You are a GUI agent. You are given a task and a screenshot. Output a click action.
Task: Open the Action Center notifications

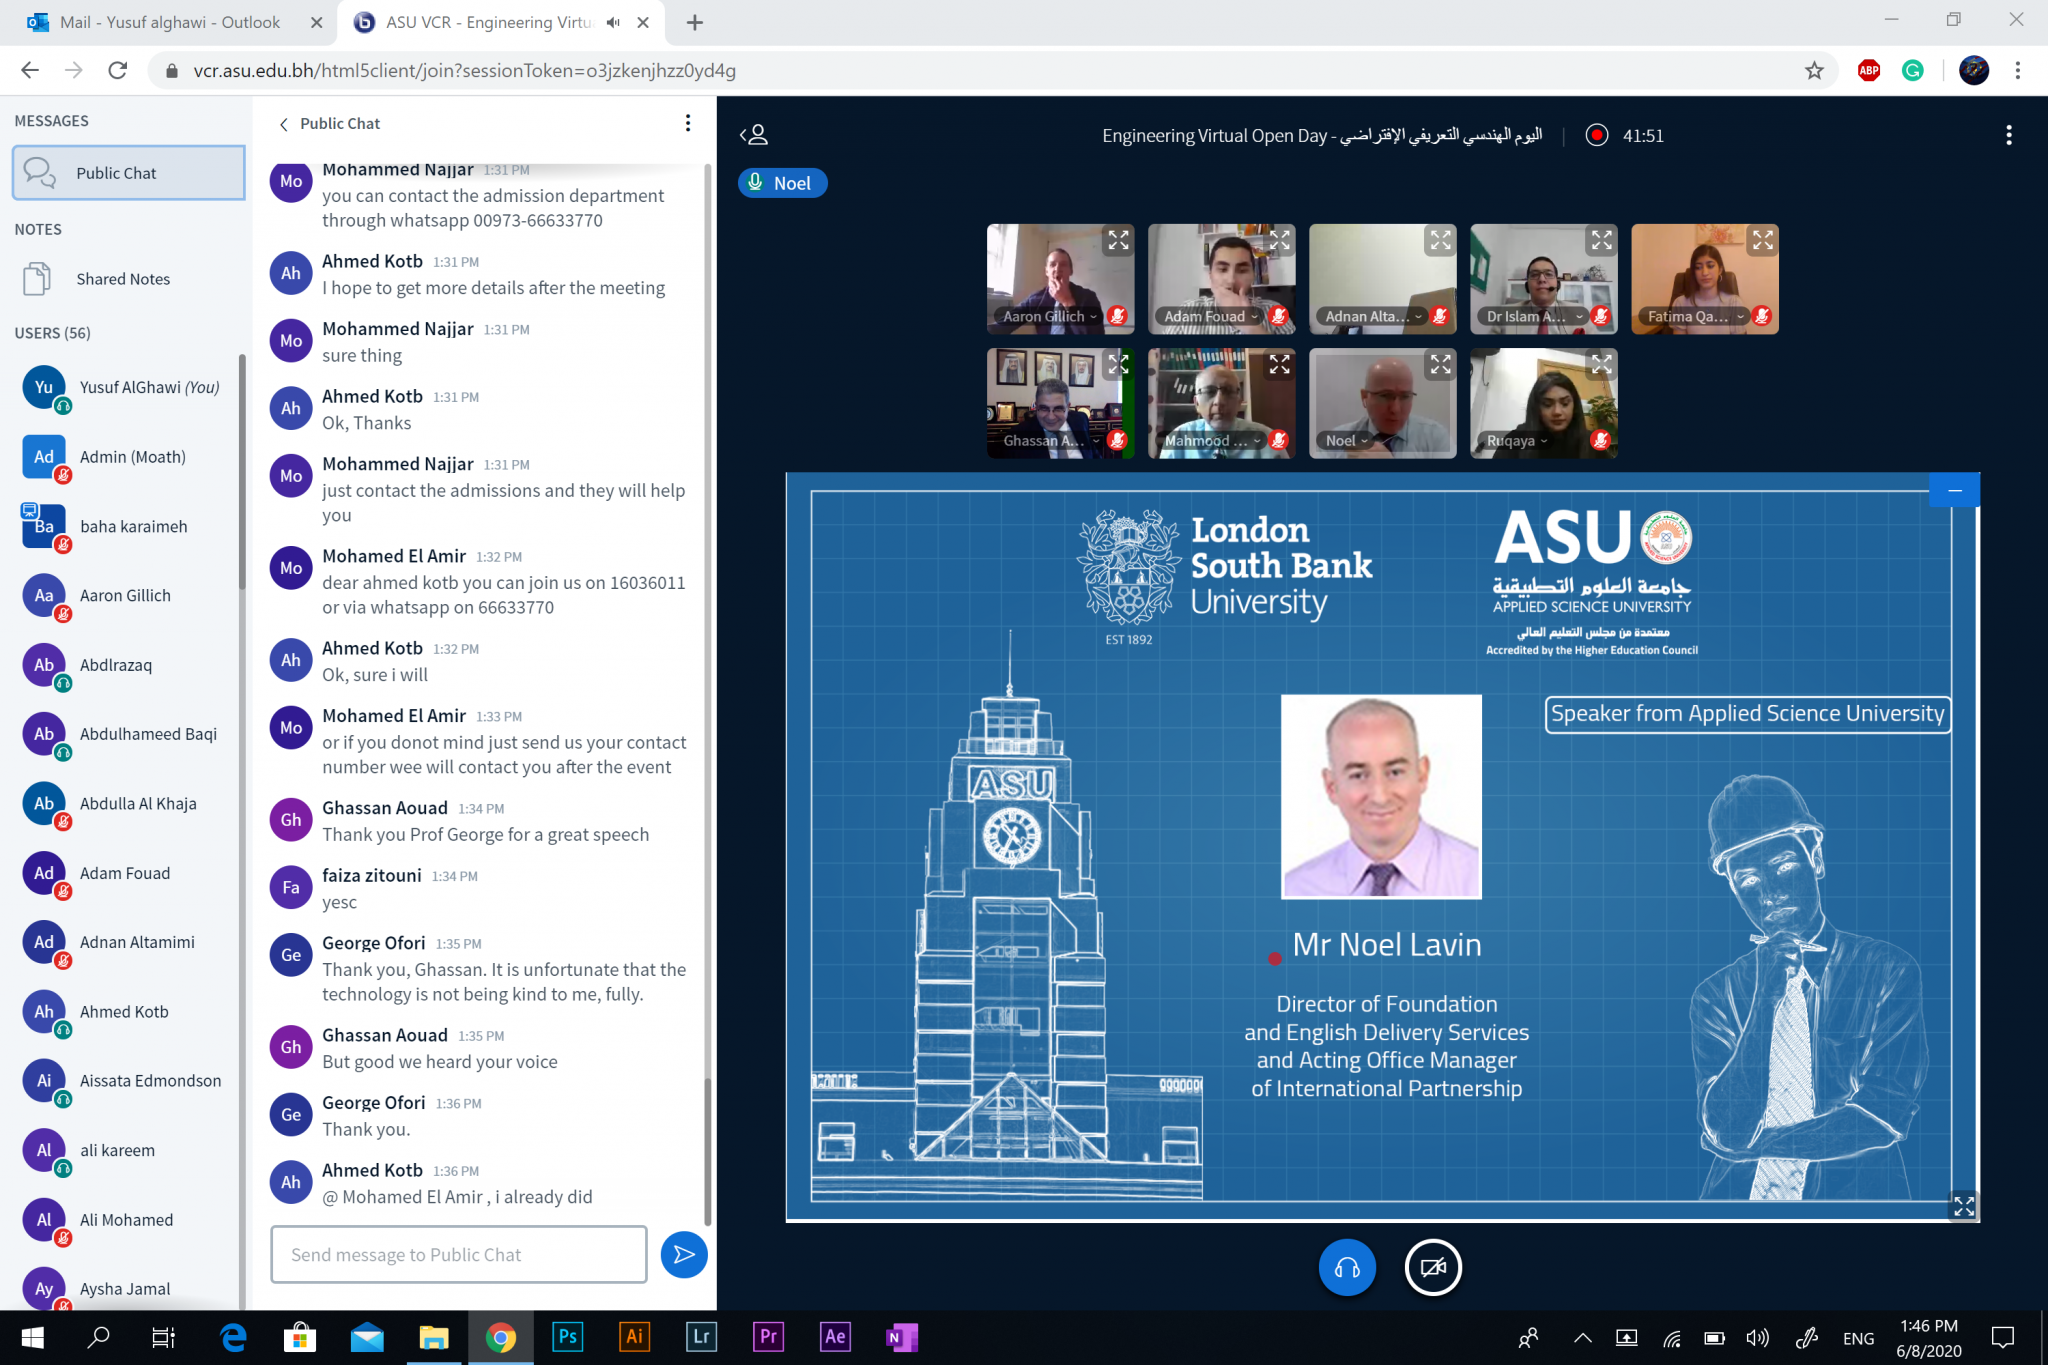[x=2002, y=1337]
